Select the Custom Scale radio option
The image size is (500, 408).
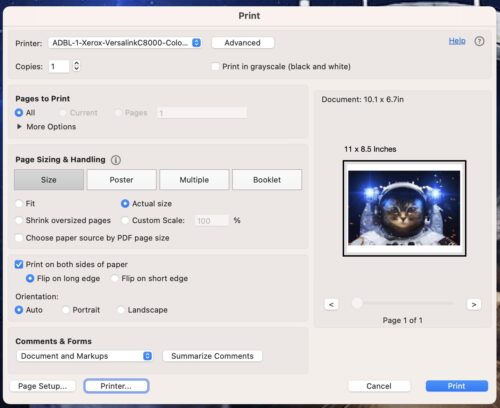[125, 220]
